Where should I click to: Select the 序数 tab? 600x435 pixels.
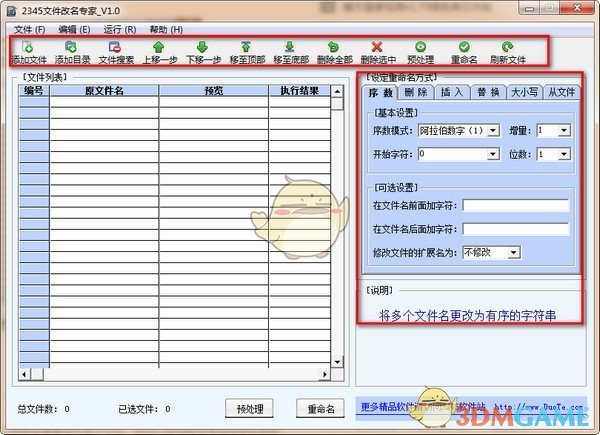pos(380,92)
